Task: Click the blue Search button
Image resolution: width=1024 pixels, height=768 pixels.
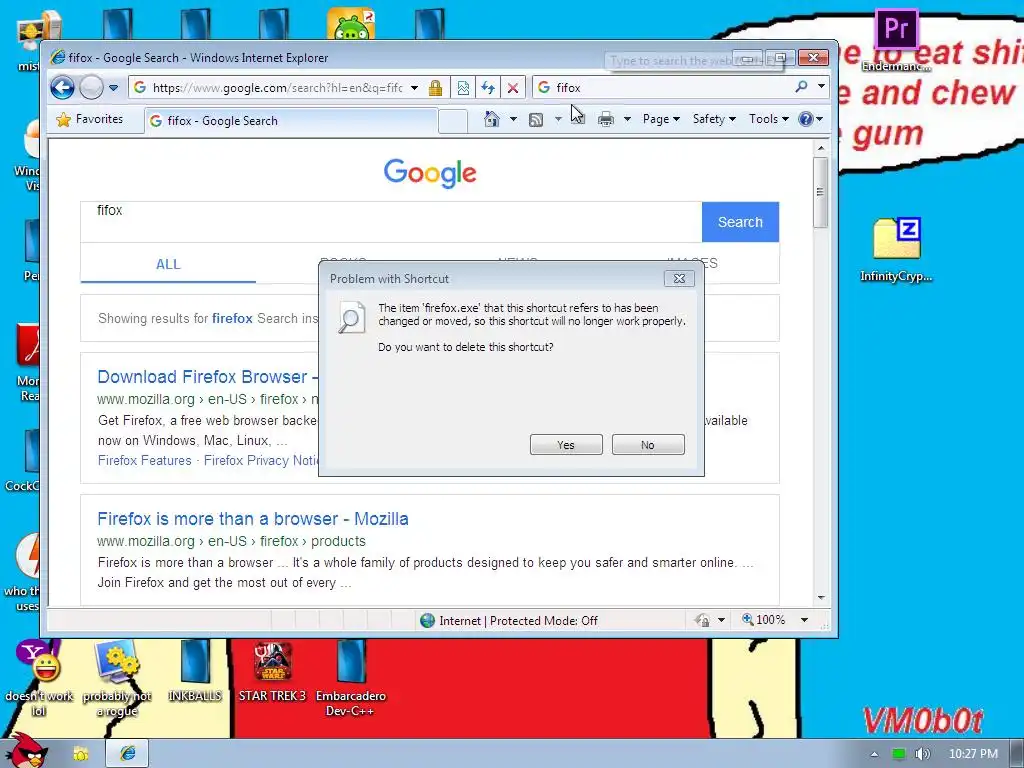Action: pyautogui.click(x=740, y=222)
